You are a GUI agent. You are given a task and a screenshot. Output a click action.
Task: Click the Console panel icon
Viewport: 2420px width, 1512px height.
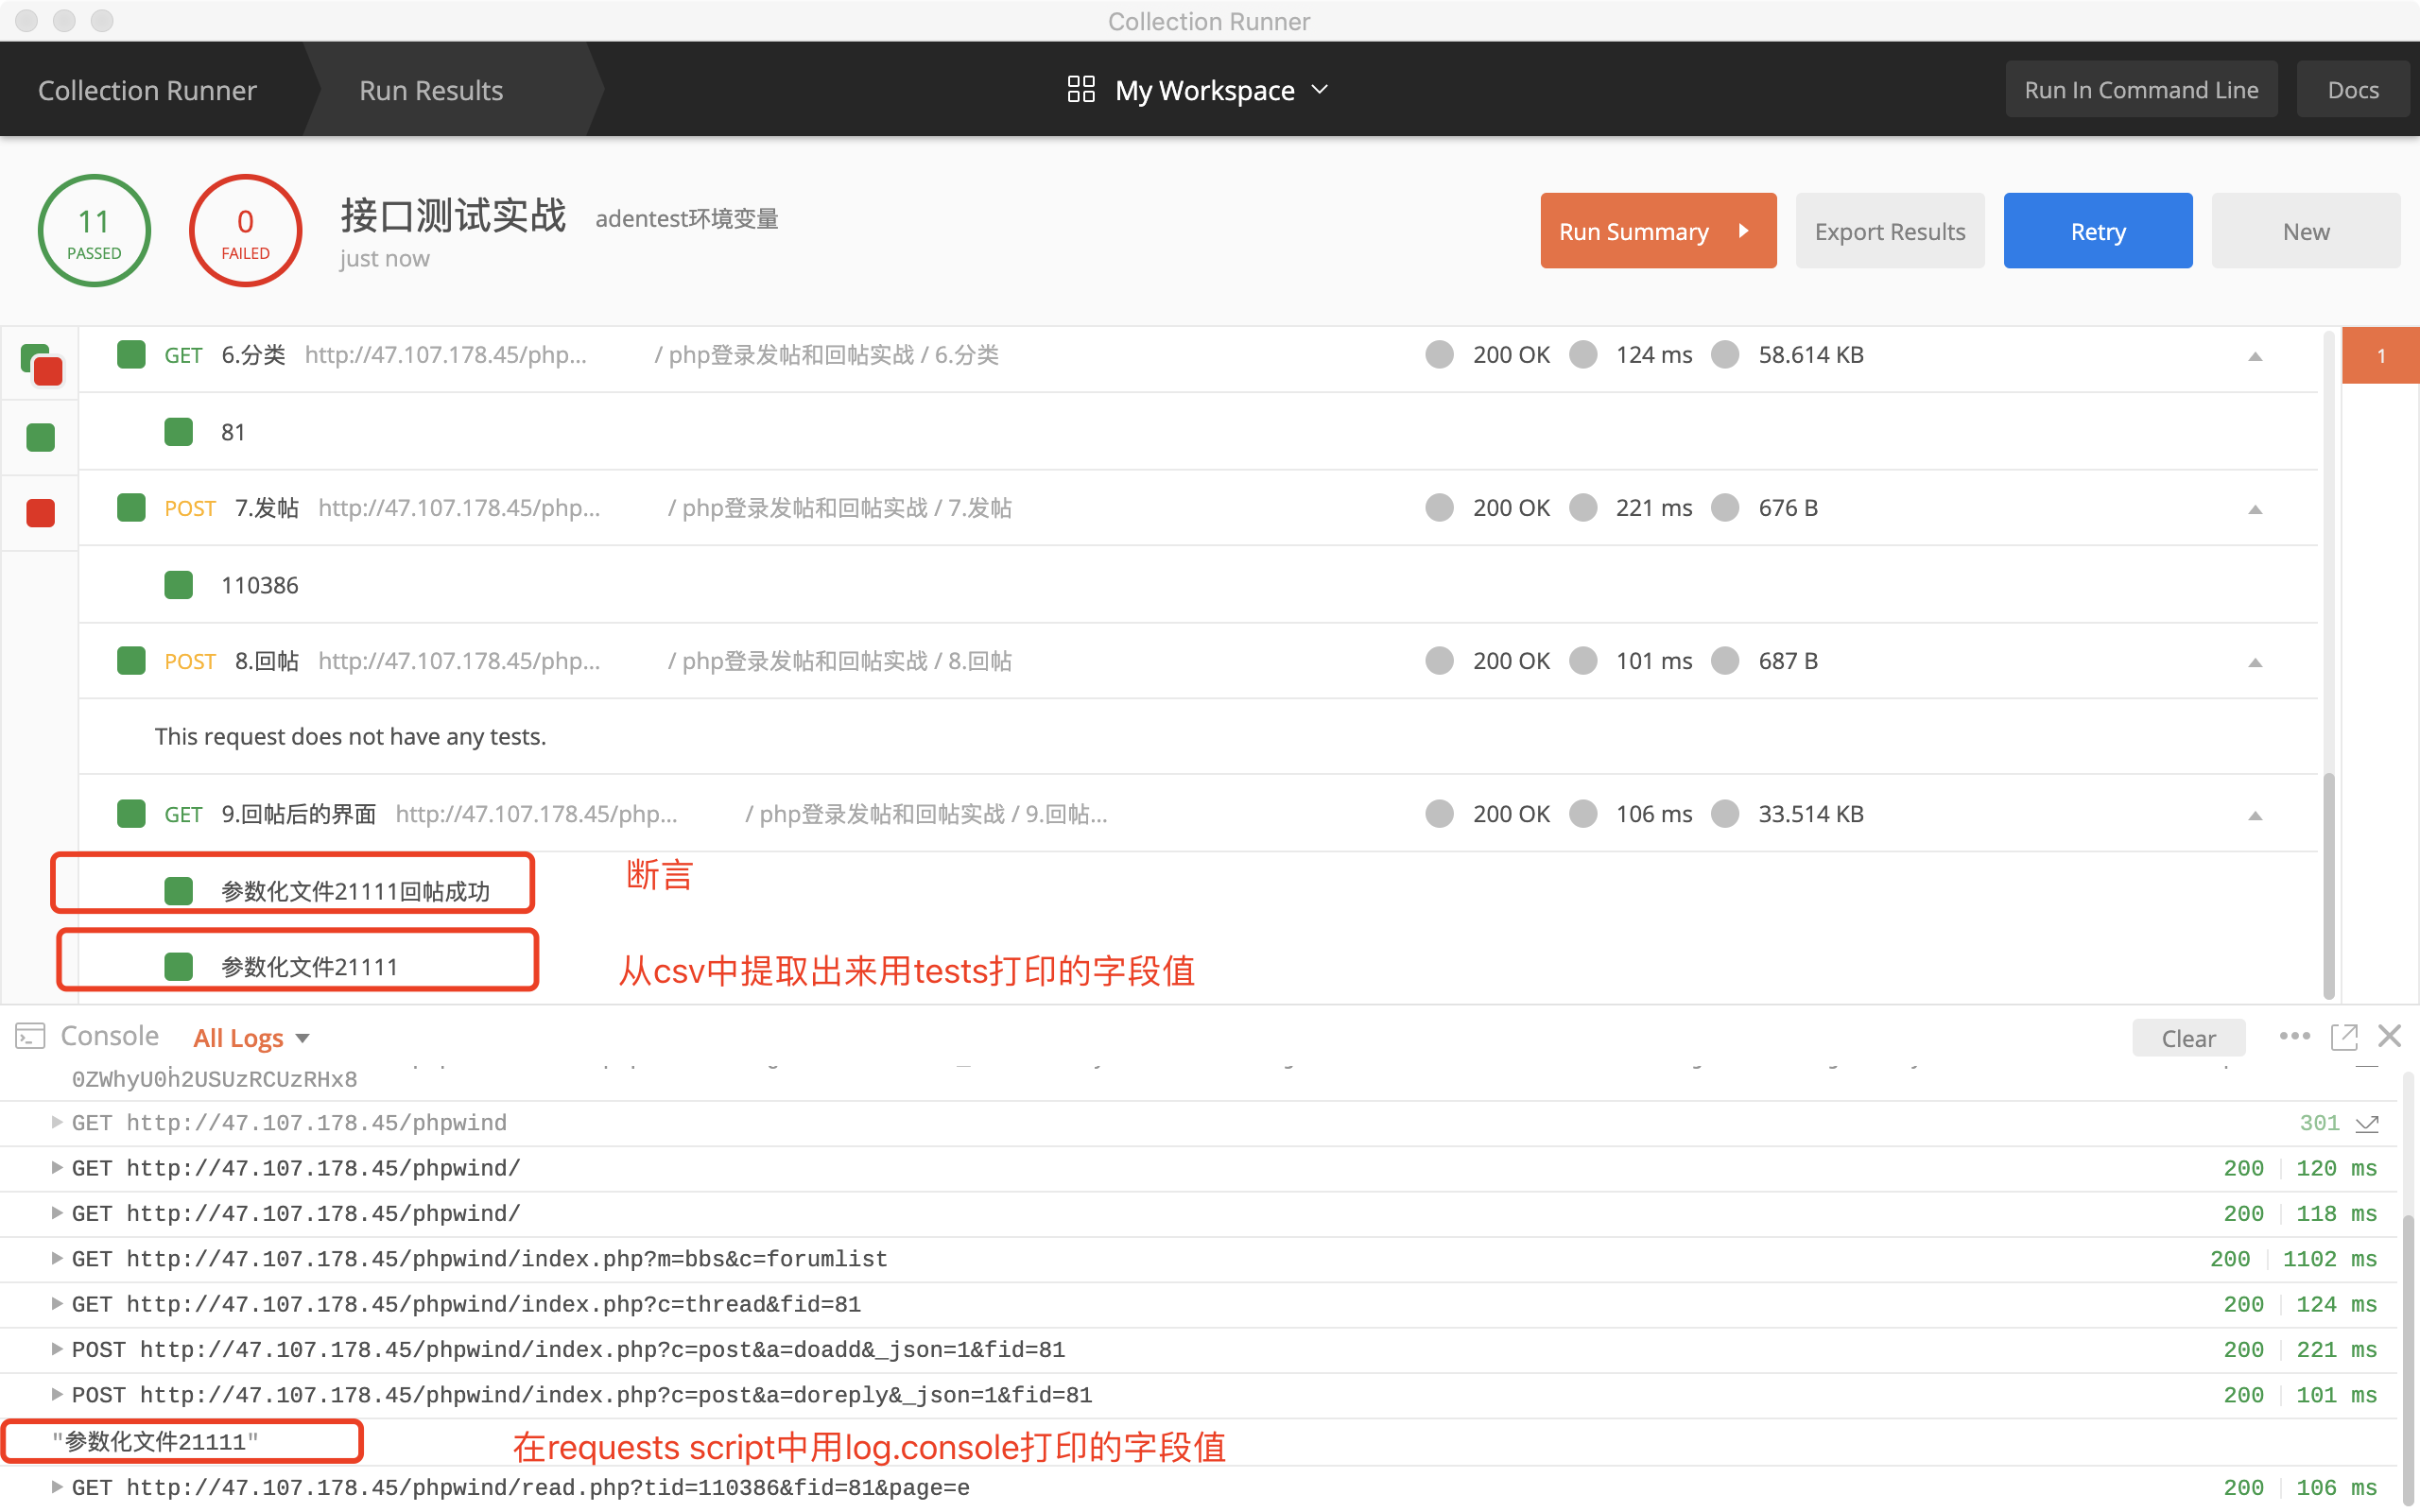[30, 1036]
